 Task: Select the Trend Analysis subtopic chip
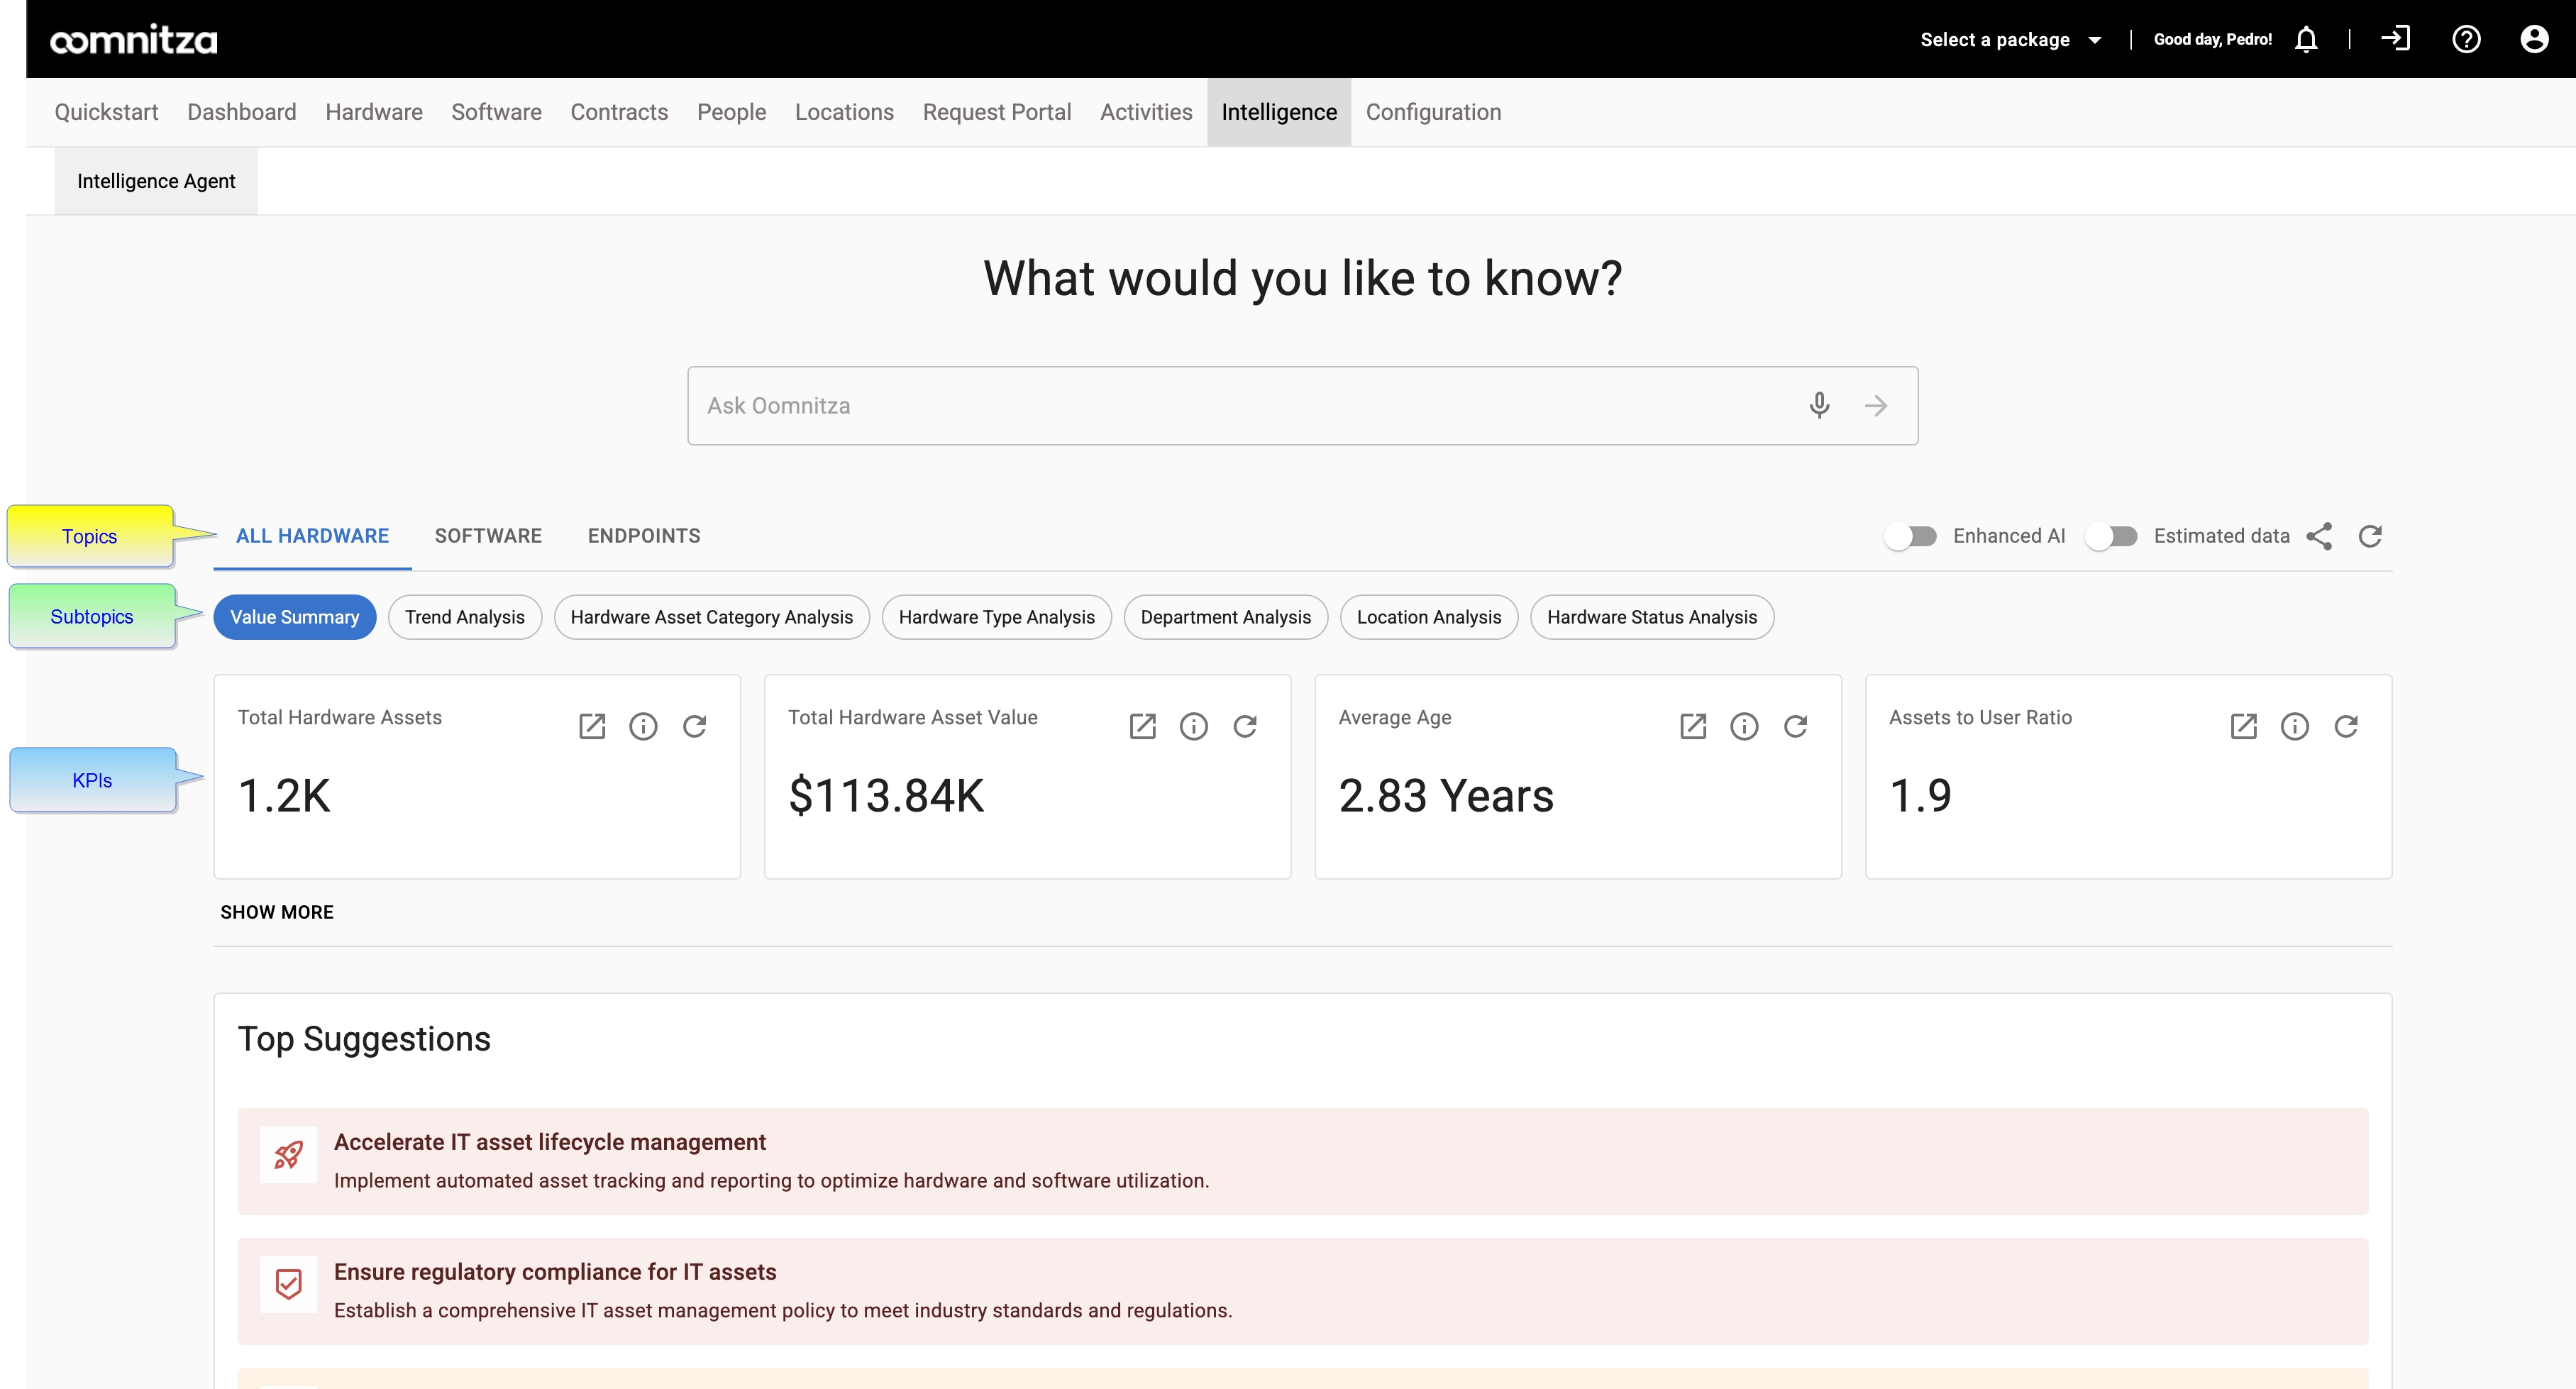[464, 617]
